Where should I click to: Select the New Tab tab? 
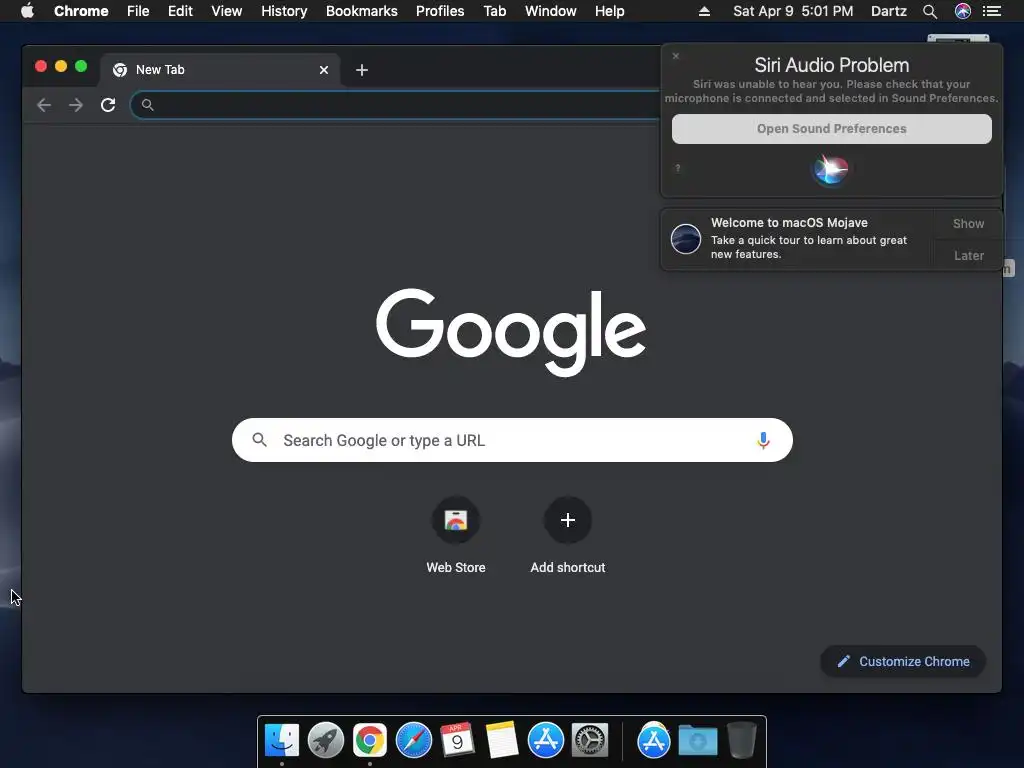point(219,70)
